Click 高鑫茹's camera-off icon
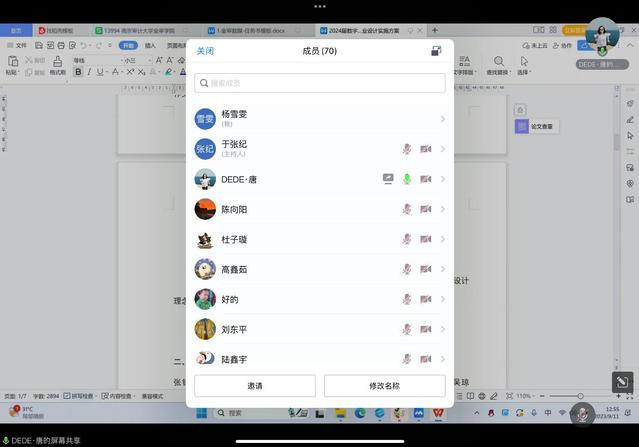 point(426,269)
